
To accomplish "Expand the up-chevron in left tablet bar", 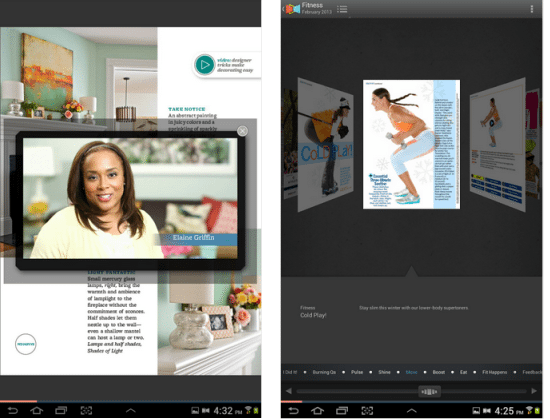I will [x=130, y=410].
